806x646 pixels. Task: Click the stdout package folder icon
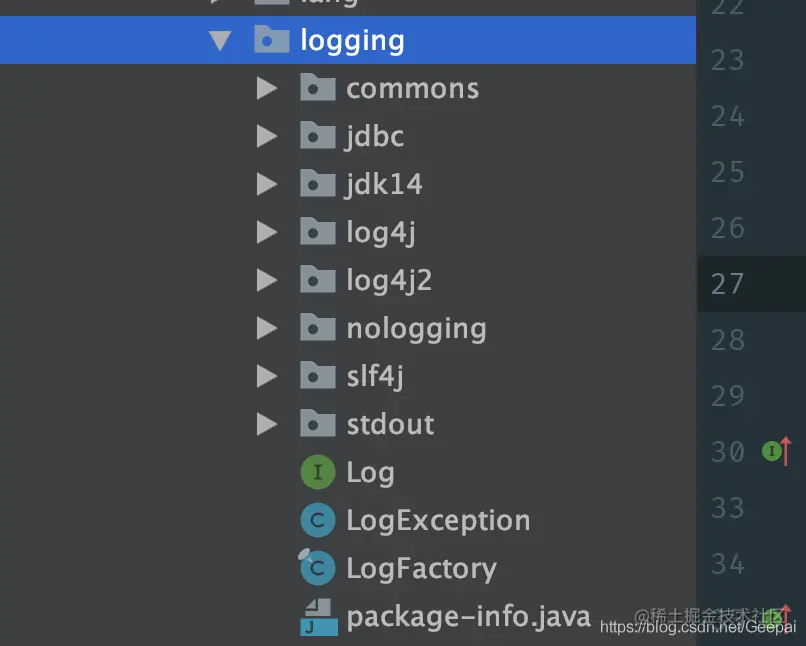(317, 423)
